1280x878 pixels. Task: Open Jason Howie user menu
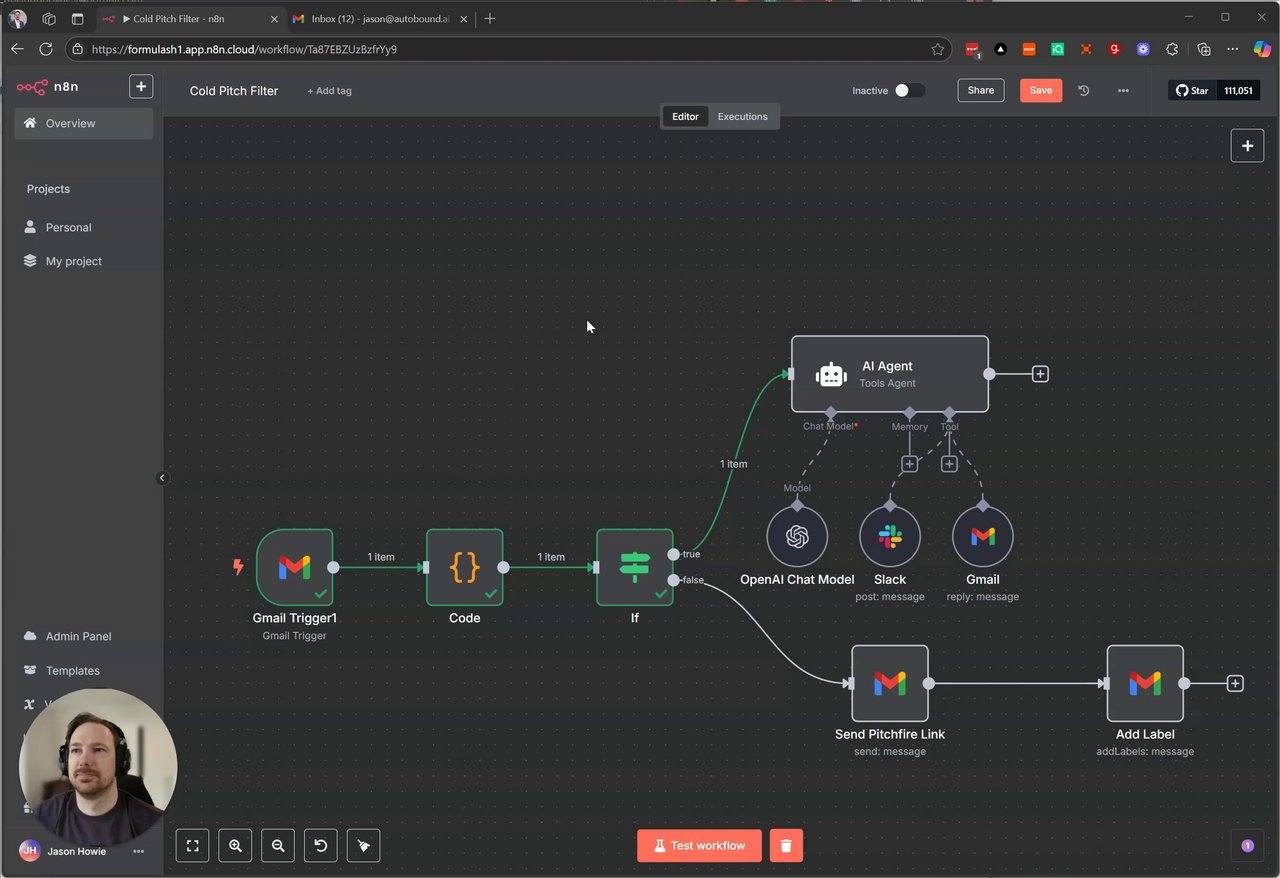tap(139, 851)
